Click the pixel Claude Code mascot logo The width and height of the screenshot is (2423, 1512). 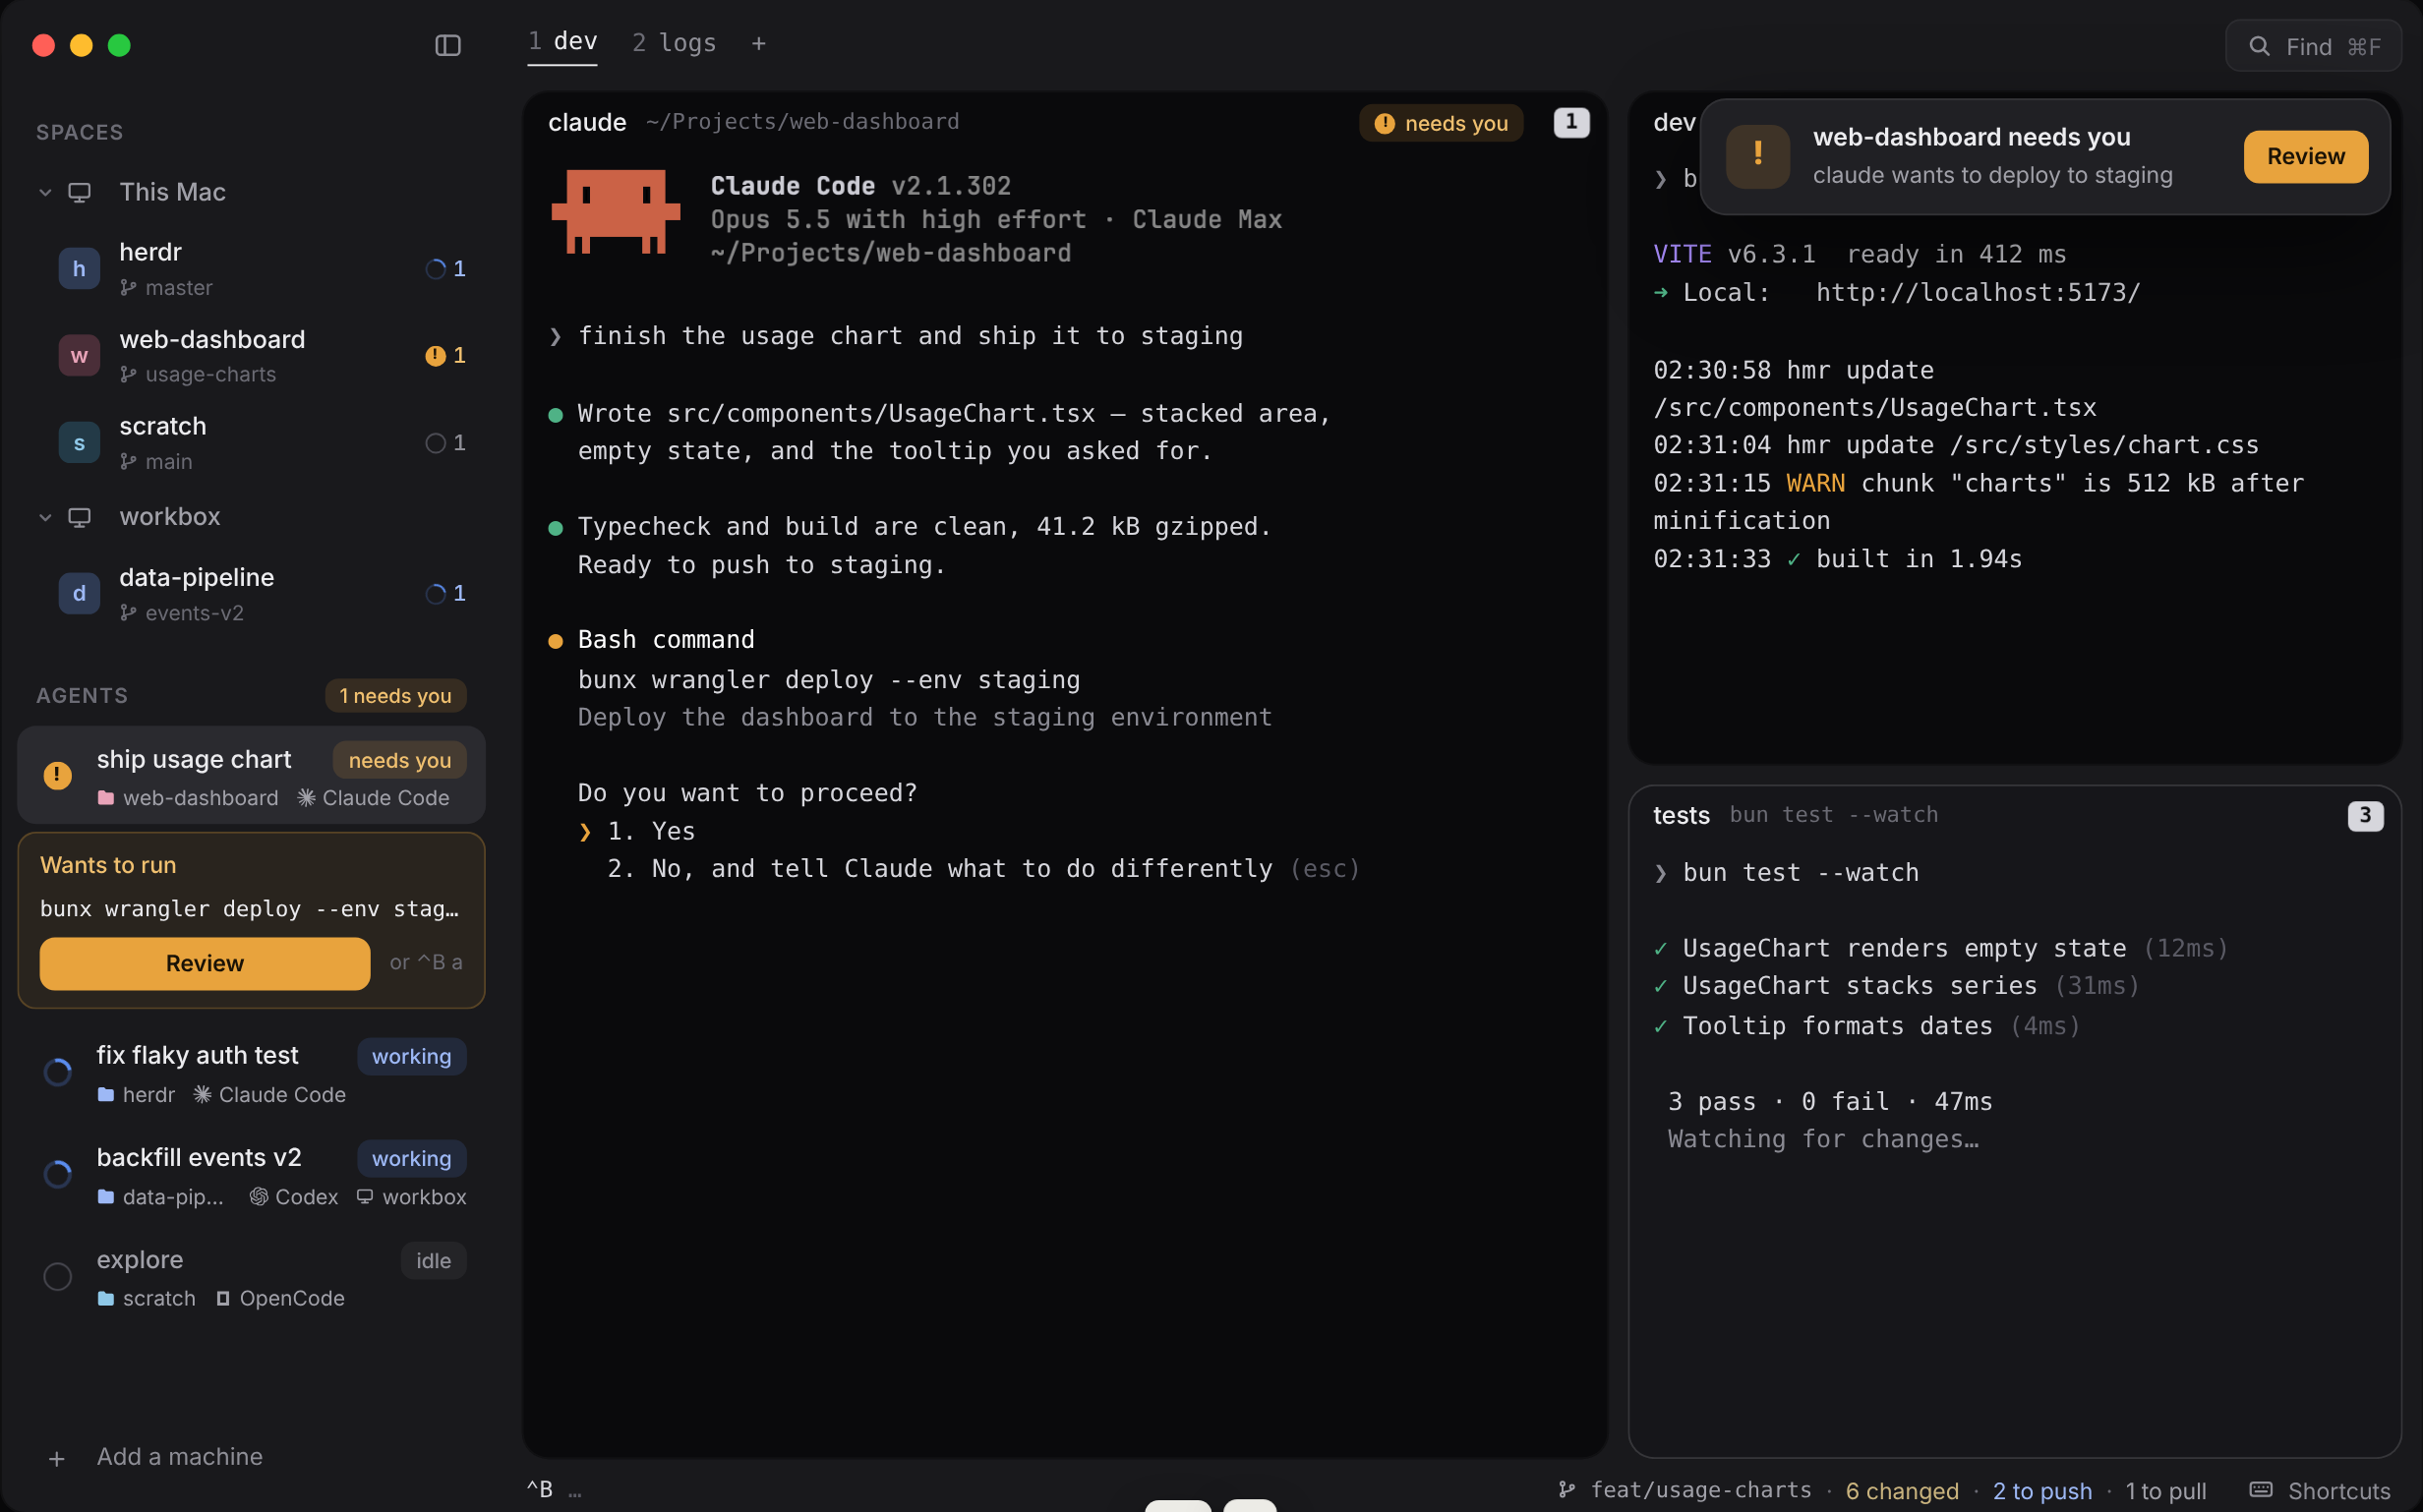616,211
